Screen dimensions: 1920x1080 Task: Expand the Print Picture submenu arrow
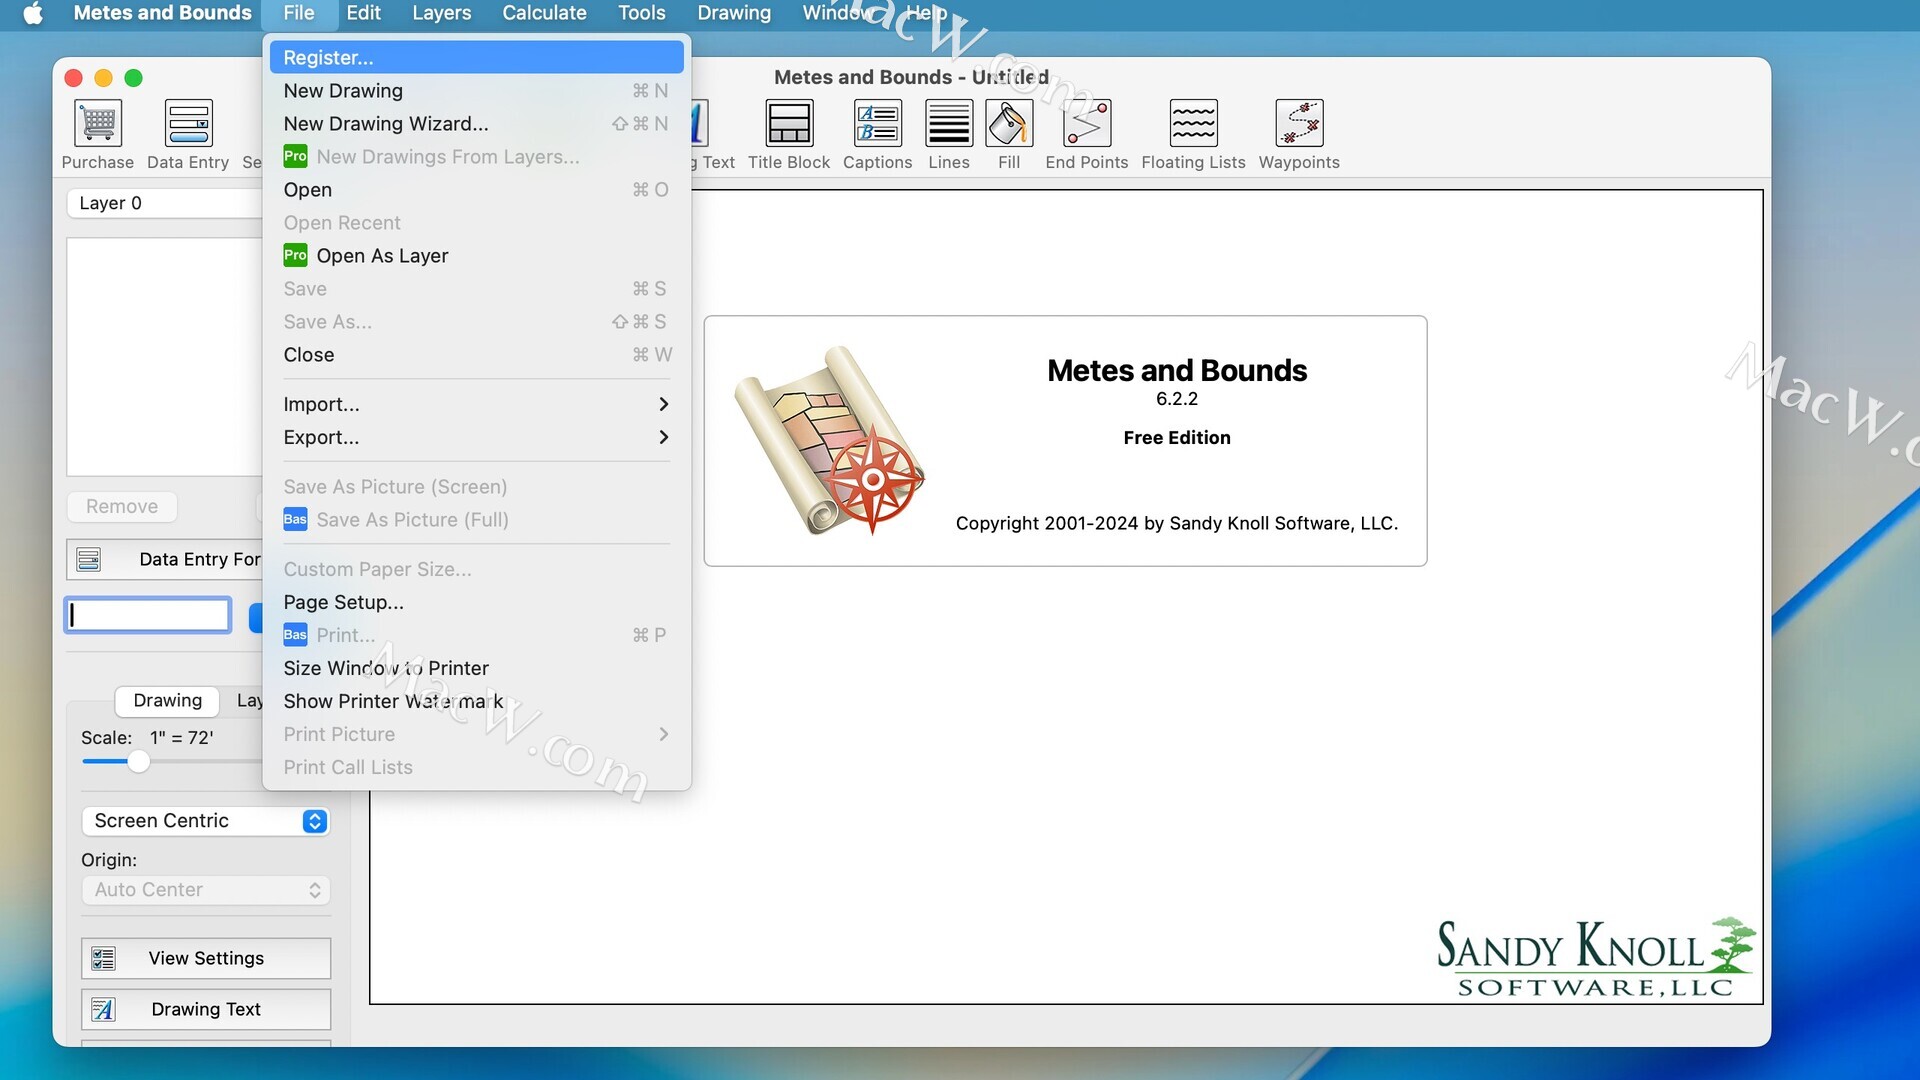coord(664,734)
